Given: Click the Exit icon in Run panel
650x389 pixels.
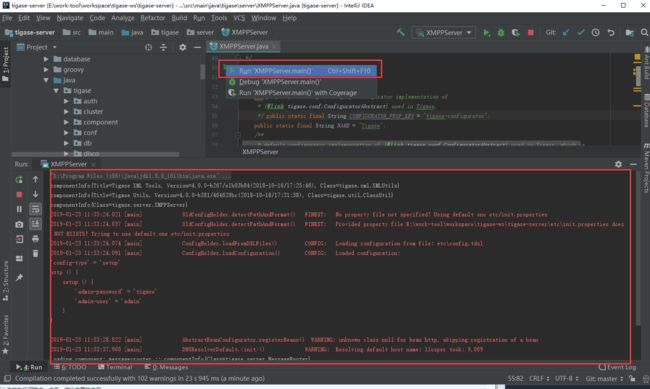Looking at the screenshot, I should [x=19, y=239].
